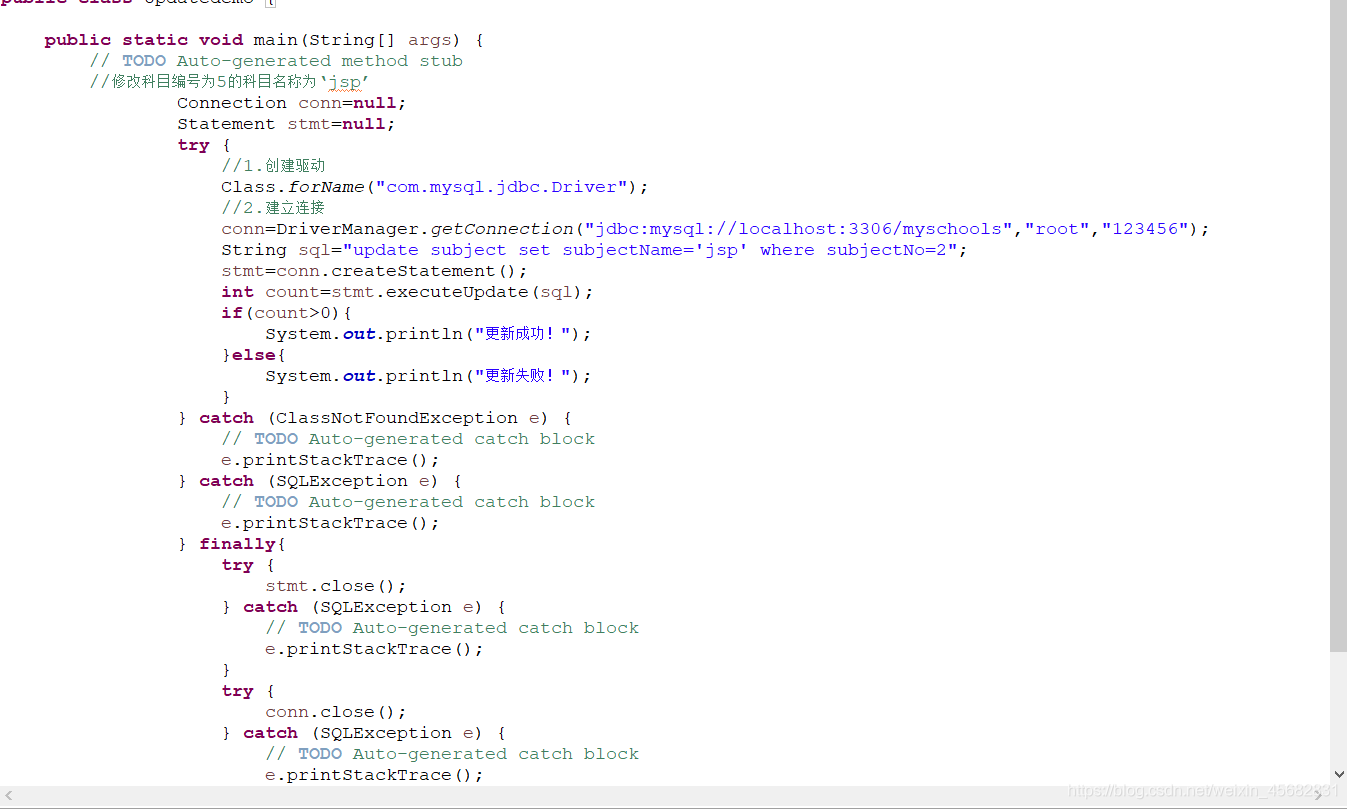Click the horizontal scrollbar at the bottom
Image resolution: width=1347 pixels, height=809 pixels.
(x=665, y=796)
